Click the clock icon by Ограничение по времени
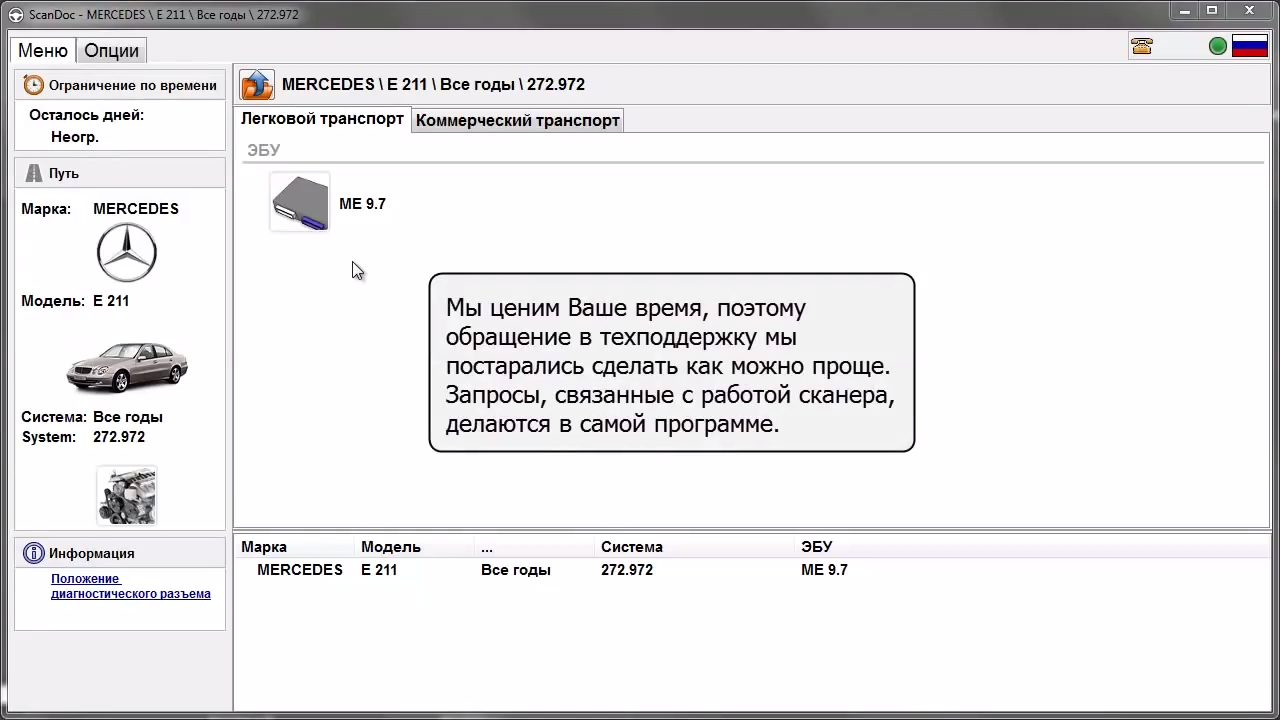The height and width of the screenshot is (720, 1280). point(34,85)
